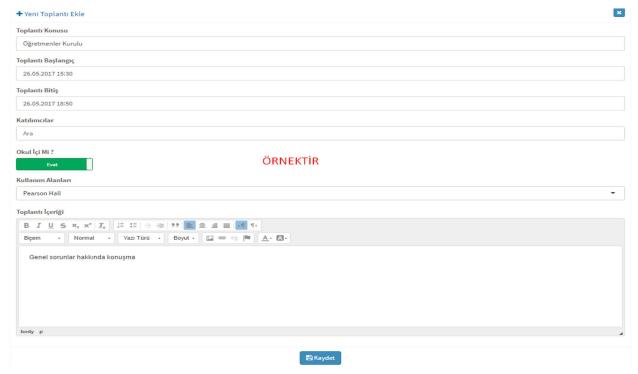Click the Kaydet save button
Viewport: 638px width, 374px height.
tap(320, 358)
